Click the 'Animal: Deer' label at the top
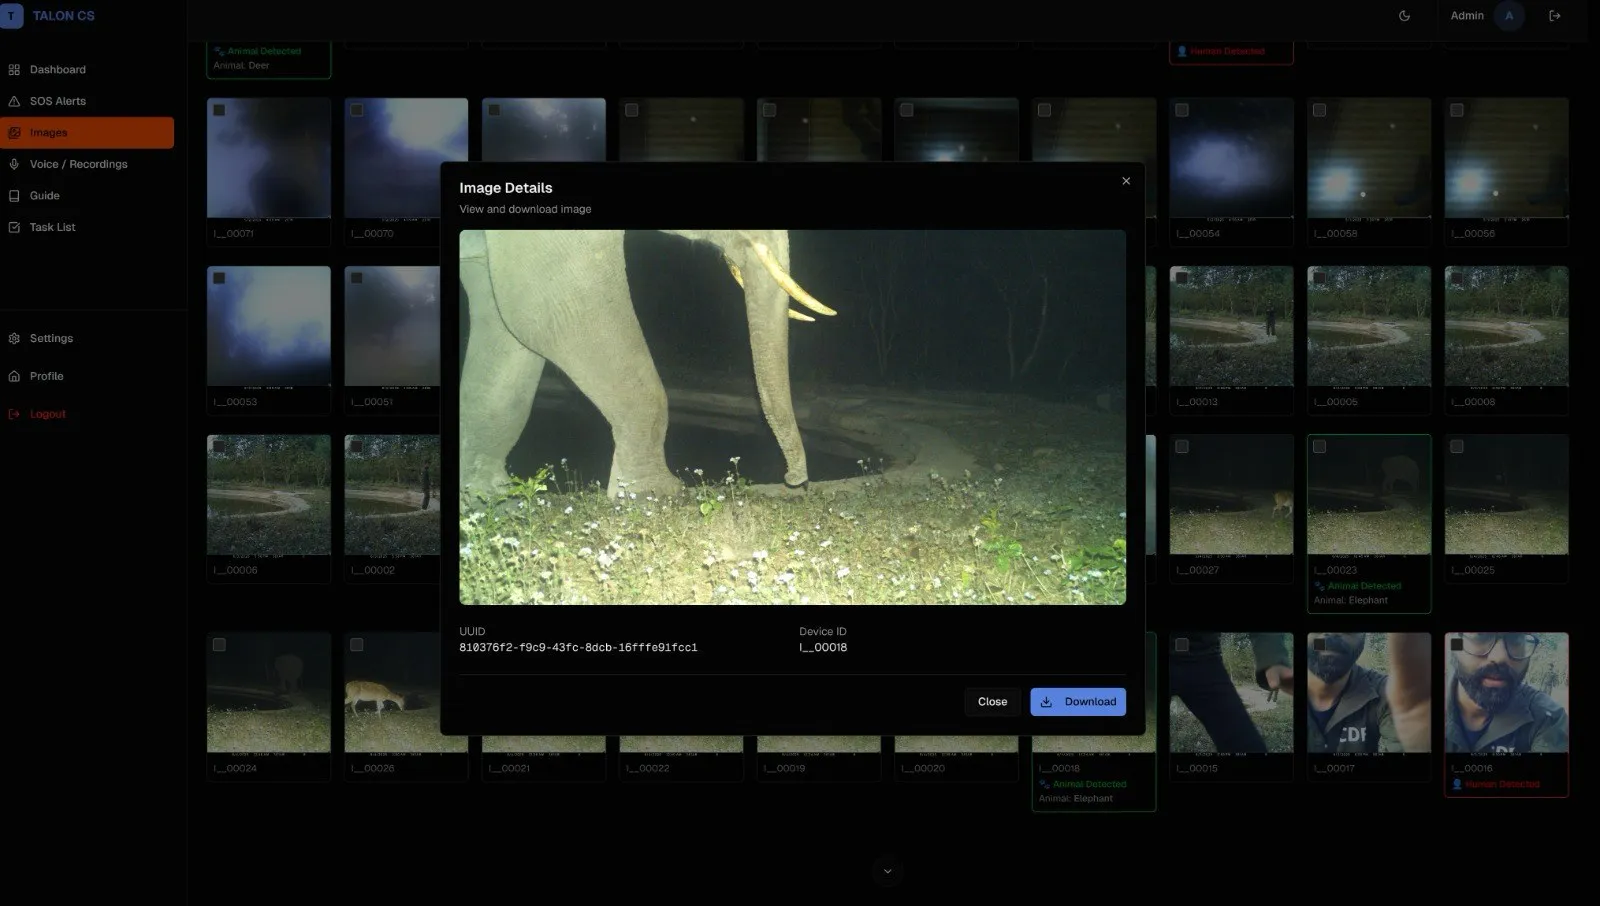This screenshot has width=1600, height=906. coord(241,65)
